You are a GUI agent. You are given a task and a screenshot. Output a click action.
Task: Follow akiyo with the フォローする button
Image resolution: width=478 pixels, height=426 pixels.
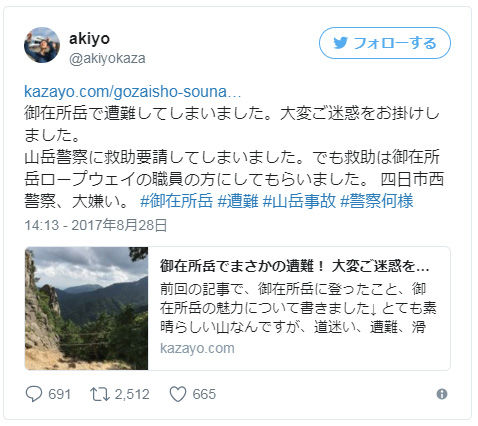(x=385, y=43)
